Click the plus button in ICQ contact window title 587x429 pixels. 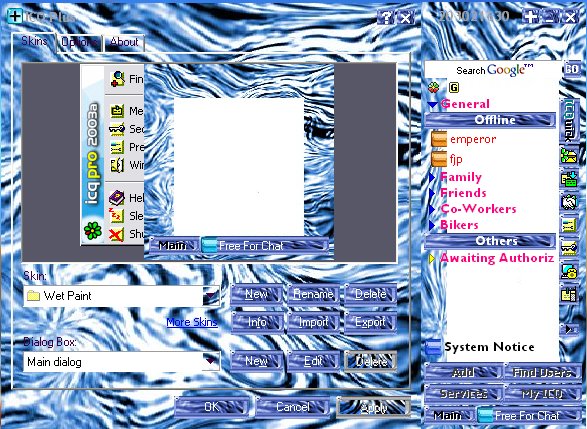[530, 17]
